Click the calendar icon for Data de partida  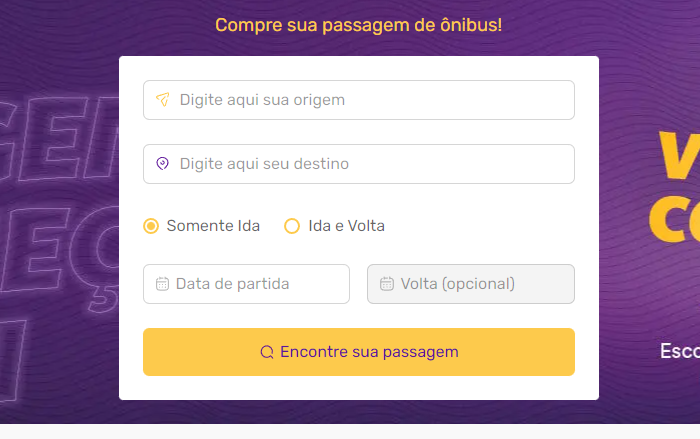point(162,284)
